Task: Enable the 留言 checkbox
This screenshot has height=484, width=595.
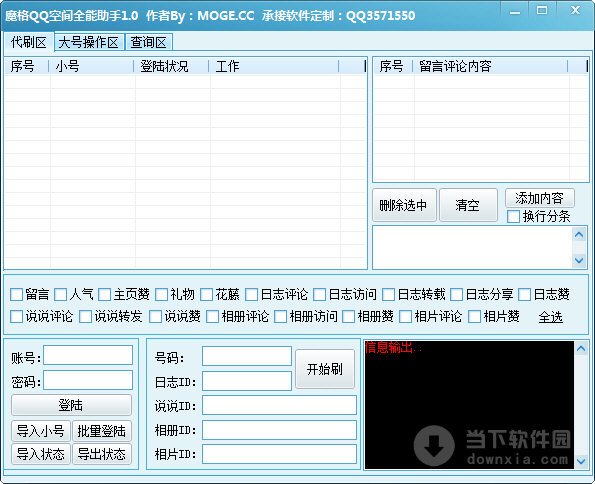Action: pos(16,295)
